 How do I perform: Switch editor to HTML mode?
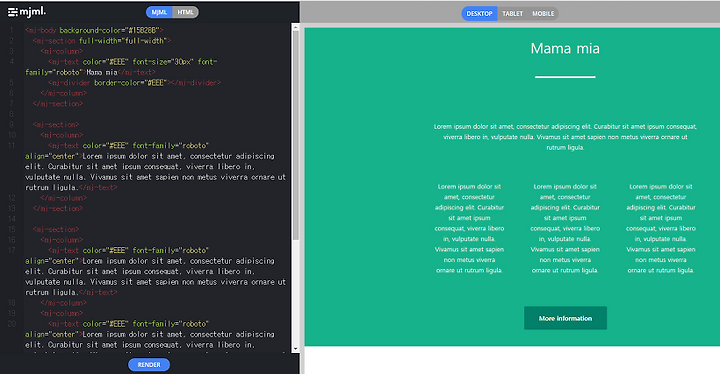pyautogui.click(x=186, y=12)
